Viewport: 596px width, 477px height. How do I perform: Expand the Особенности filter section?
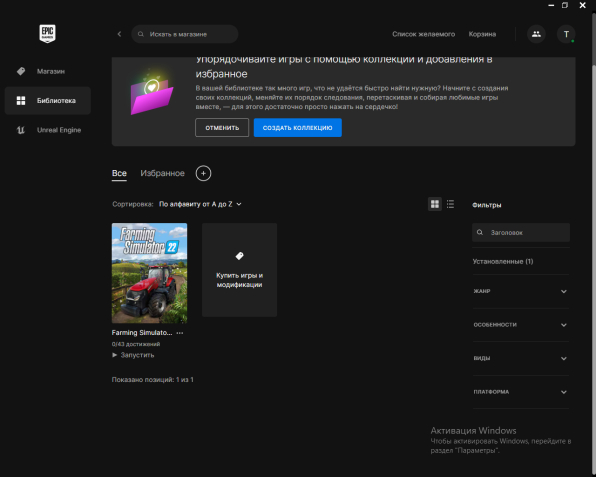(520, 325)
